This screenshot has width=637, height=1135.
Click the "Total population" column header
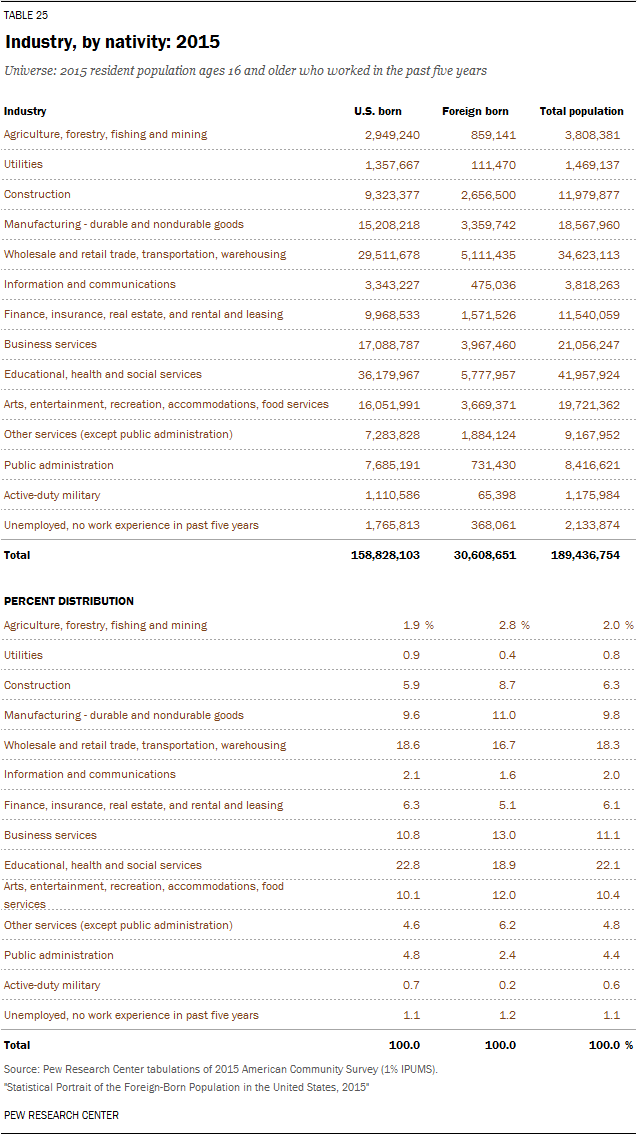[581, 111]
